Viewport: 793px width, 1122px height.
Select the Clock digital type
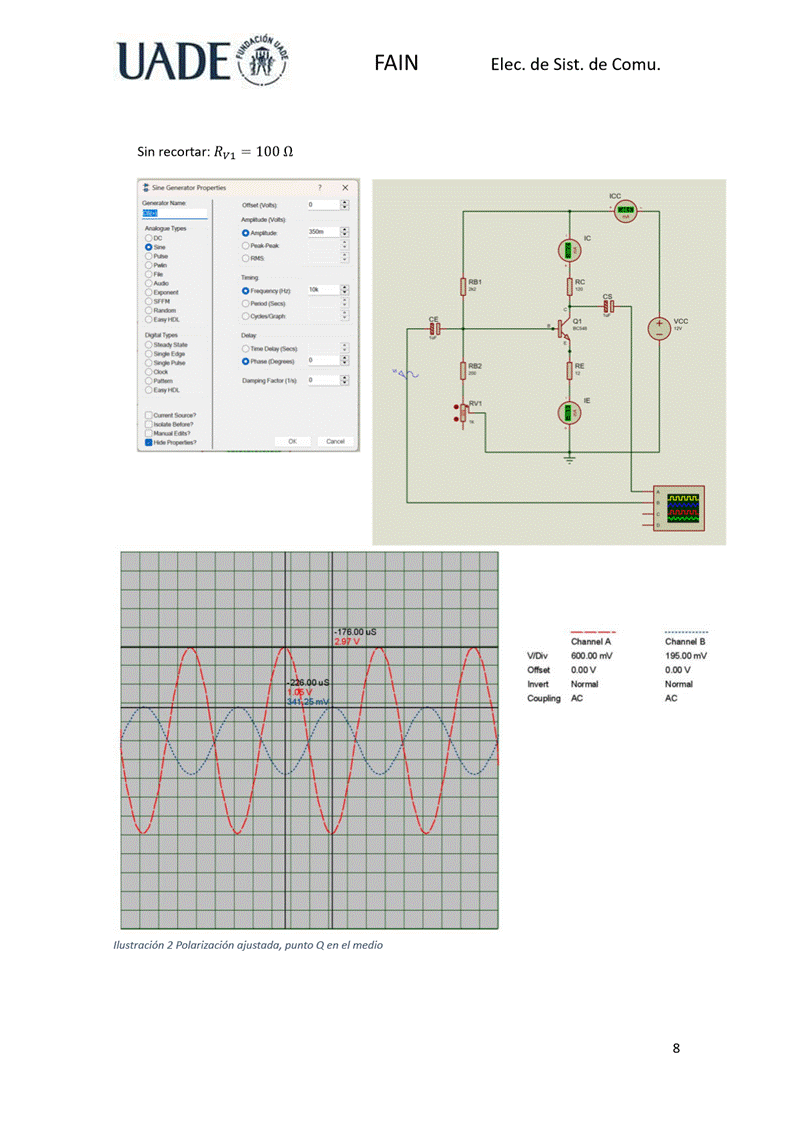[x=149, y=371]
